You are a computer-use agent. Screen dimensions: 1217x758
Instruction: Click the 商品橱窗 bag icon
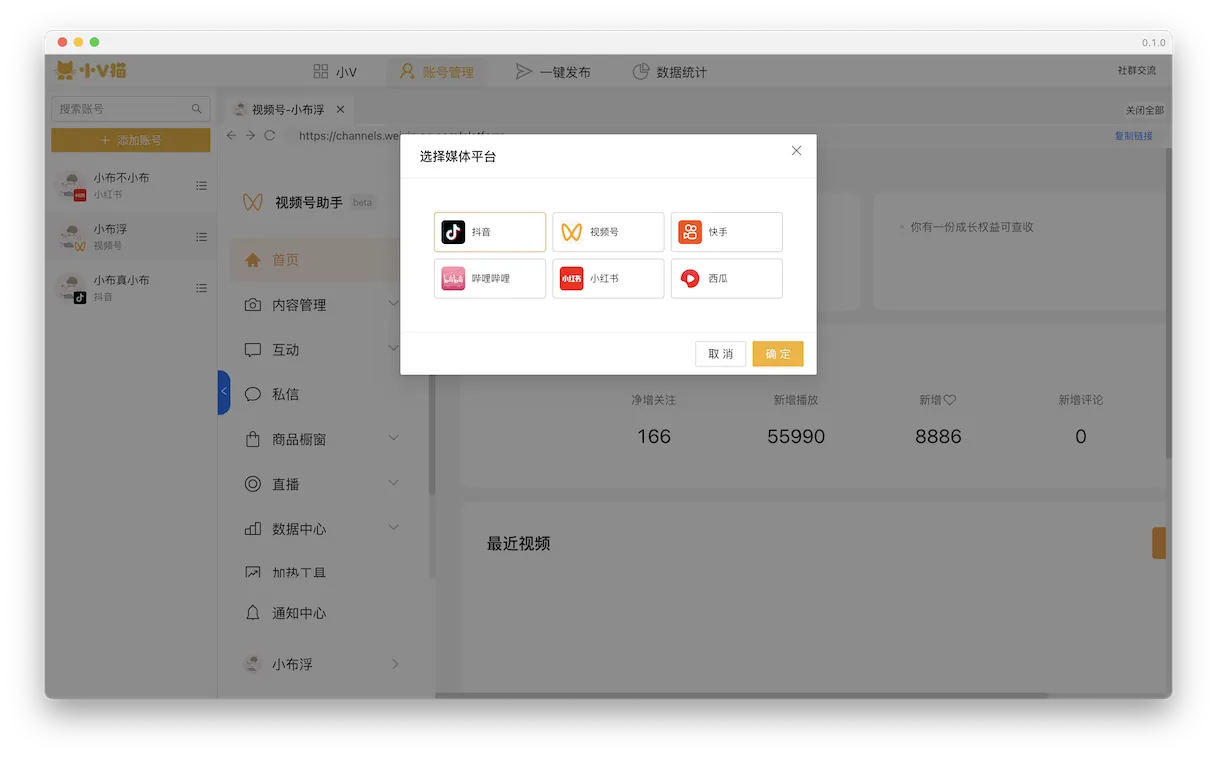pyautogui.click(x=253, y=439)
